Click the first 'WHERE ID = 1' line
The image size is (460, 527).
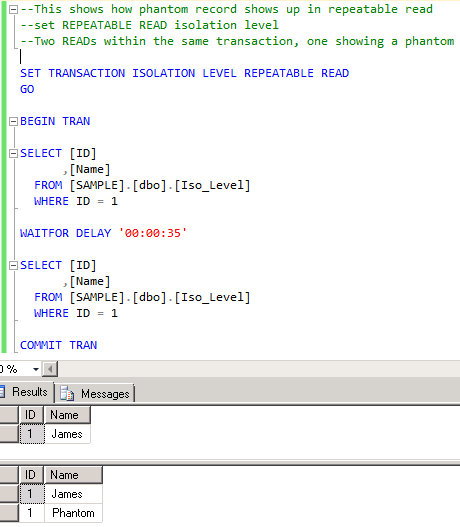[x=76, y=201]
